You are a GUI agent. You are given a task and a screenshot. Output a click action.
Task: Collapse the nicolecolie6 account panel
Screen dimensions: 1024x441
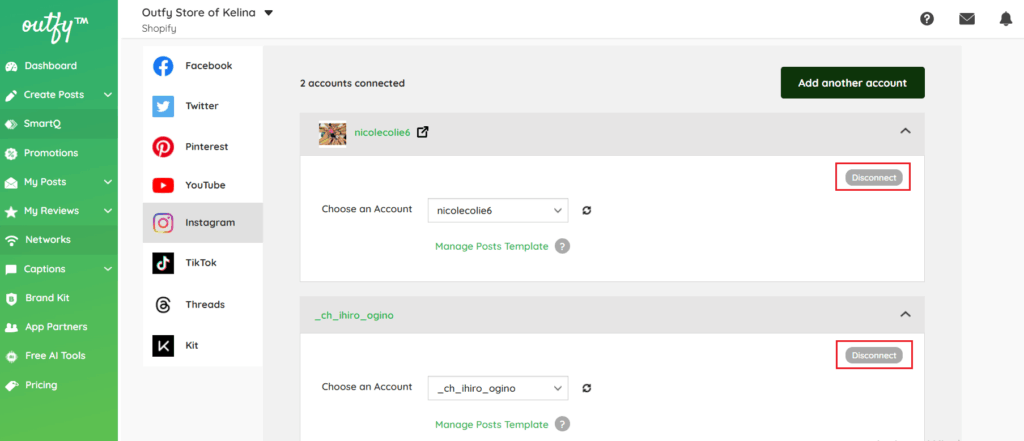tap(905, 131)
